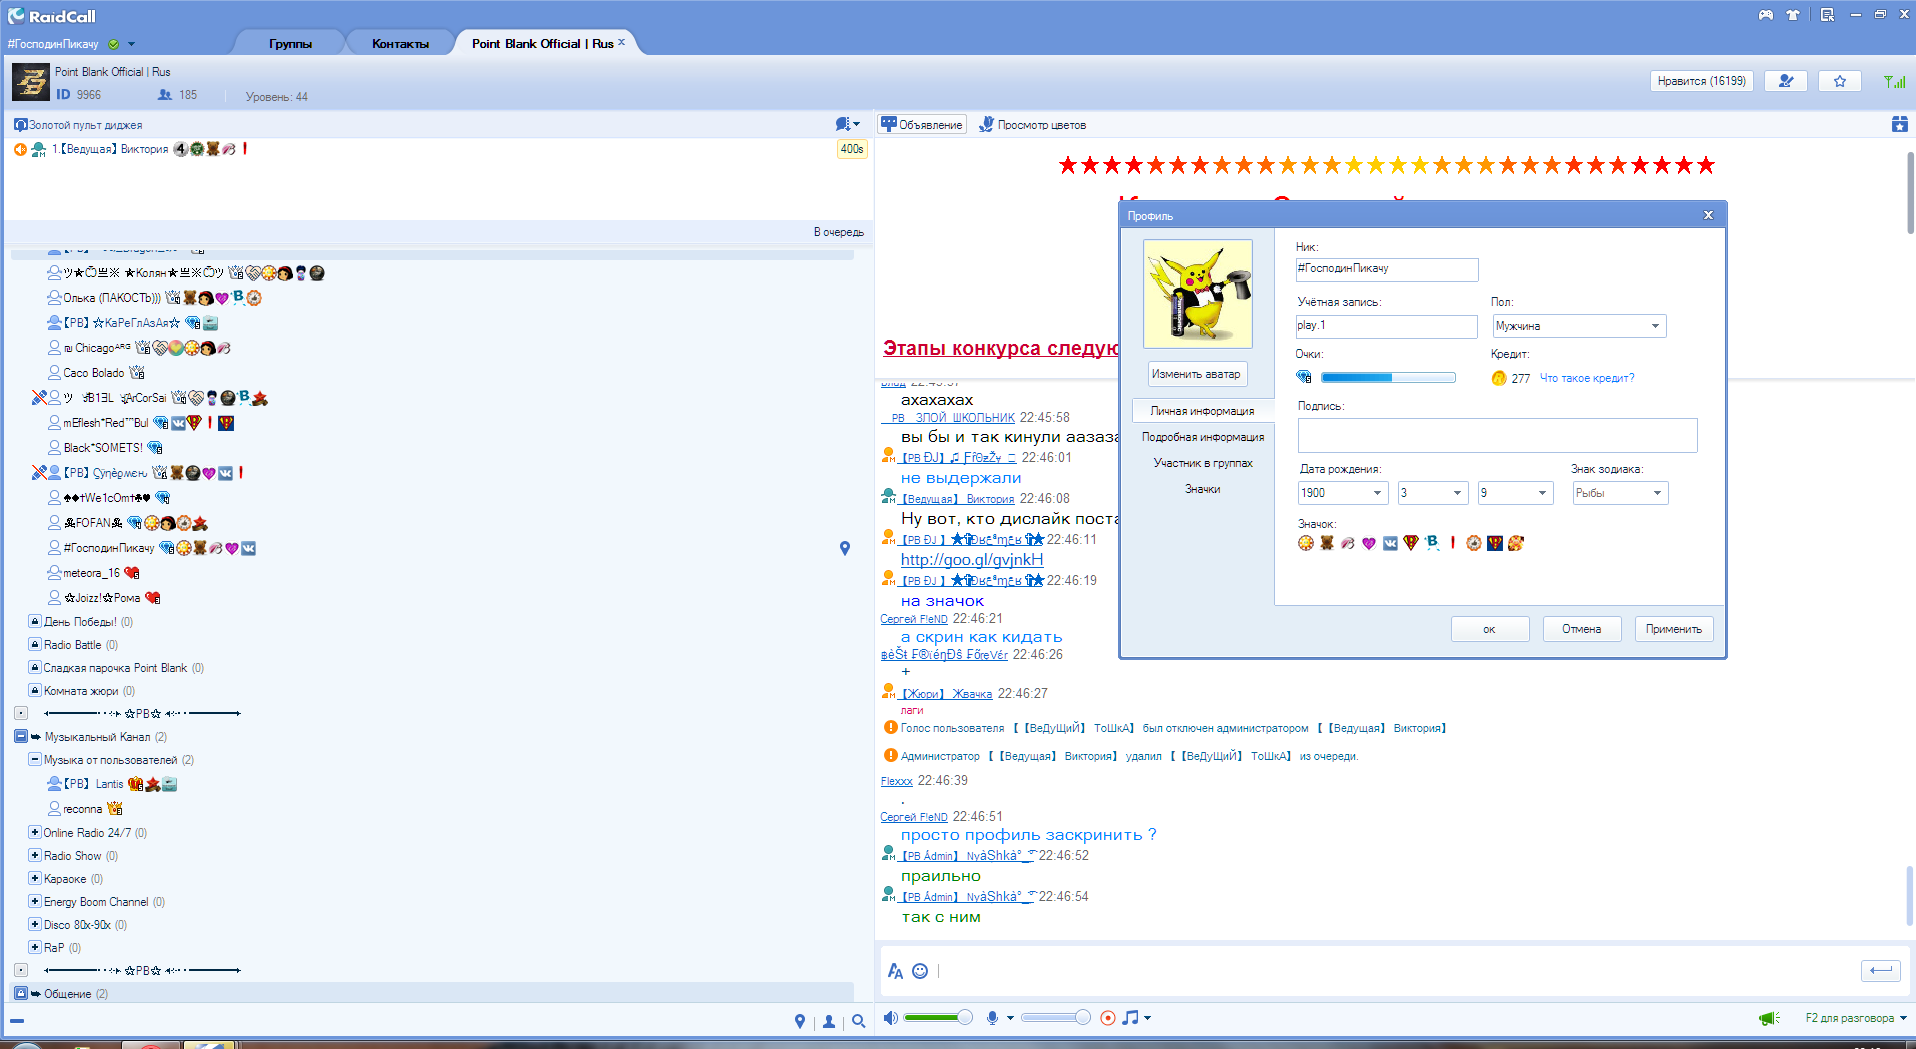Viewport: 1916px width, 1049px height.
Task: Collapse the Музыкальный Канал channel
Action: coord(21,736)
